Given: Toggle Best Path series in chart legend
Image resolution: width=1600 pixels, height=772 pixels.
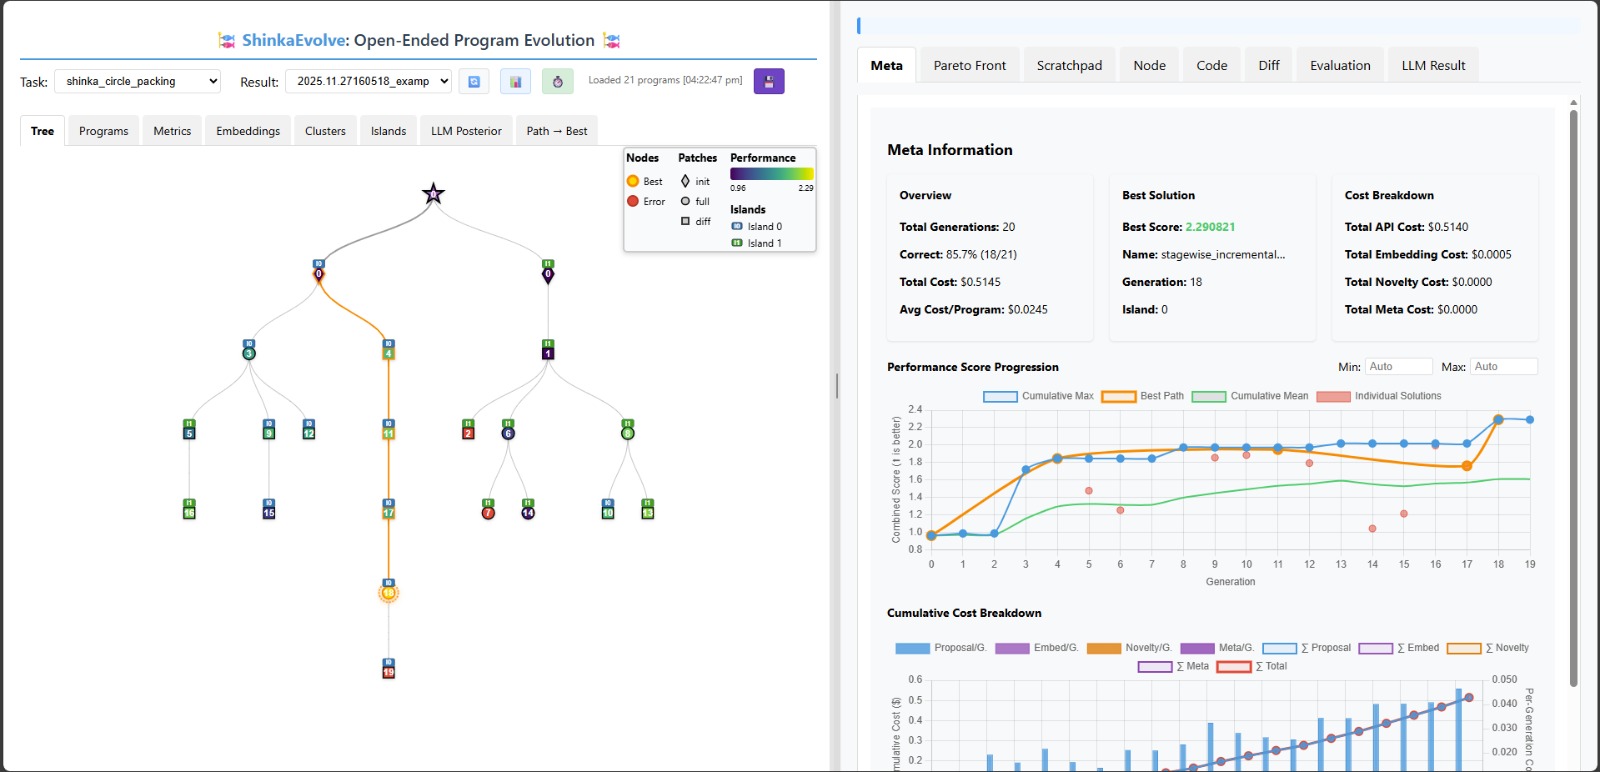Looking at the screenshot, I should coord(1118,397).
